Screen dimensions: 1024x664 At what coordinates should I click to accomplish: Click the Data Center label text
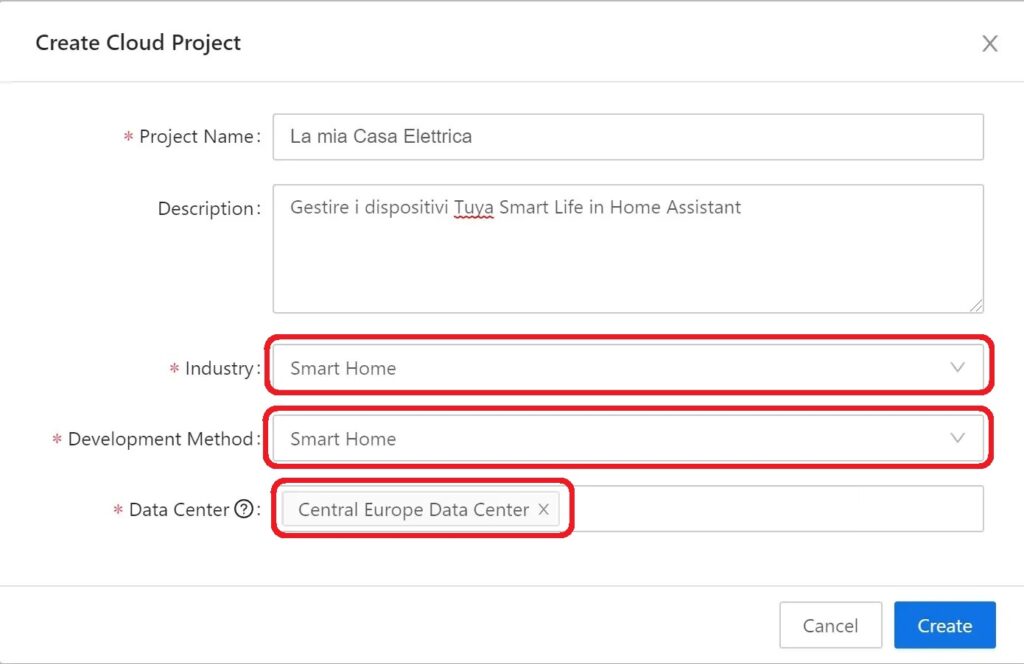tap(179, 509)
